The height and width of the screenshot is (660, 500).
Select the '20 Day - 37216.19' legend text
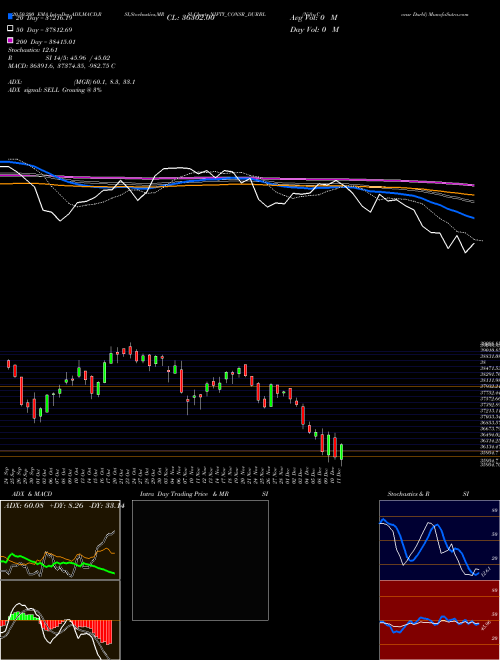[x=44, y=18]
